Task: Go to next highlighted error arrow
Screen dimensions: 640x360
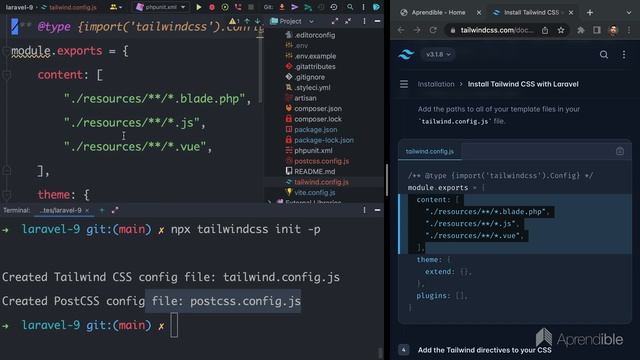Action: pyautogui.click(x=258, y=21)
